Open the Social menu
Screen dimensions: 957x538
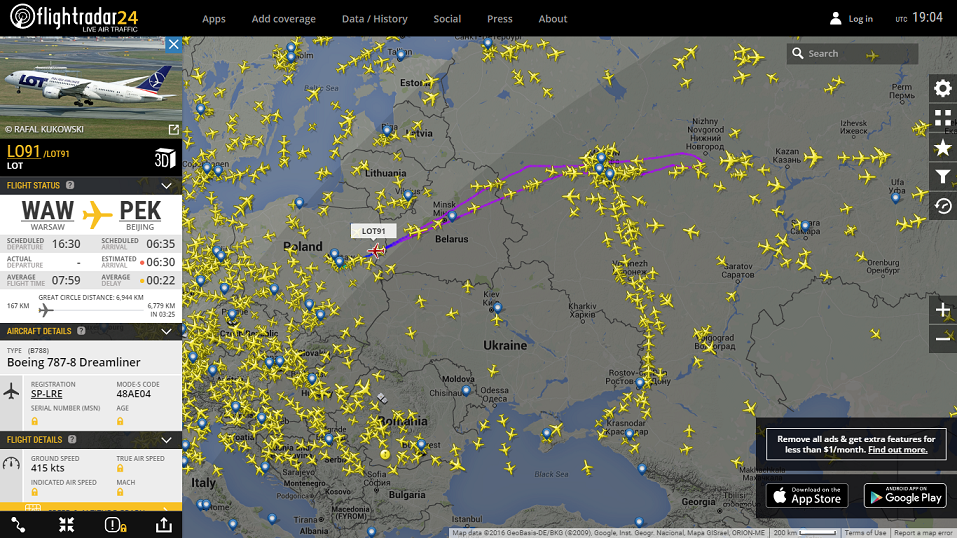click(x=447, y=19)
